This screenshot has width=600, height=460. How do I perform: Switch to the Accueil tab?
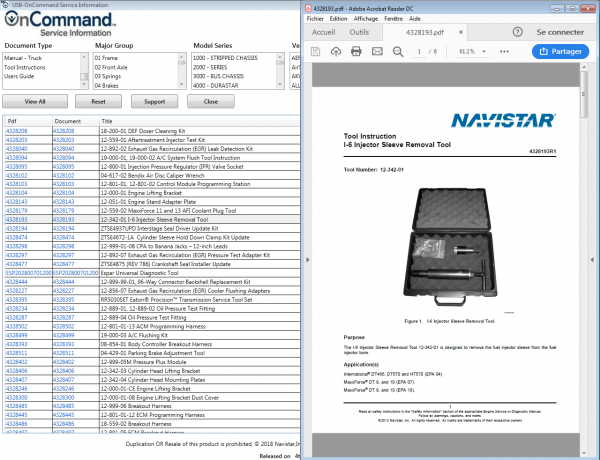pyautogui.click(x=323, y=32)
